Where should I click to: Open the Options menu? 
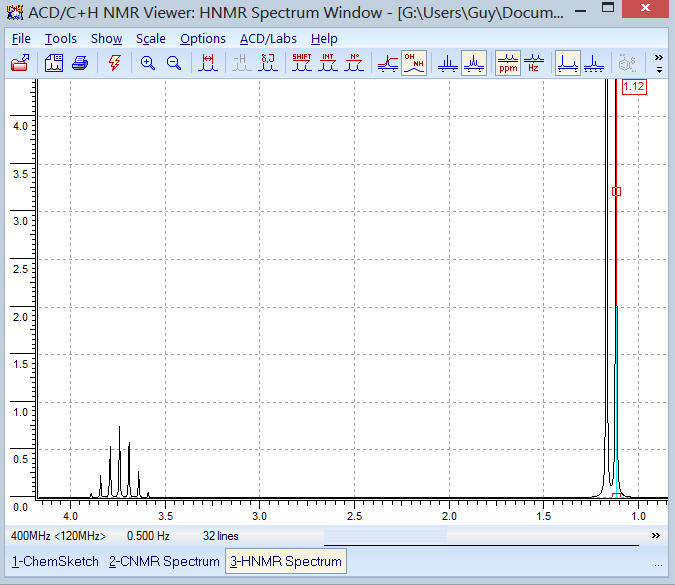tap(203, 39)
